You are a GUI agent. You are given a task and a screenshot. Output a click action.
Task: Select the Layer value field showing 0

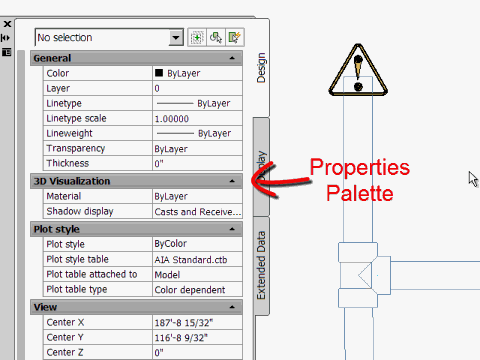tap(197, 88)
